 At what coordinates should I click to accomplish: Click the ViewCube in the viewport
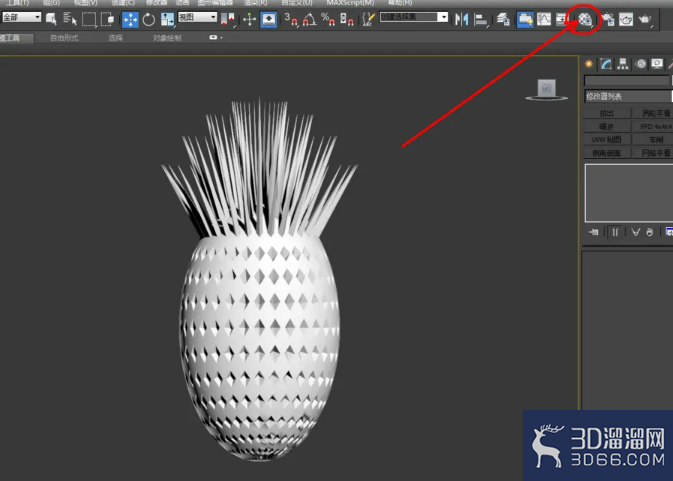[546, 90]
